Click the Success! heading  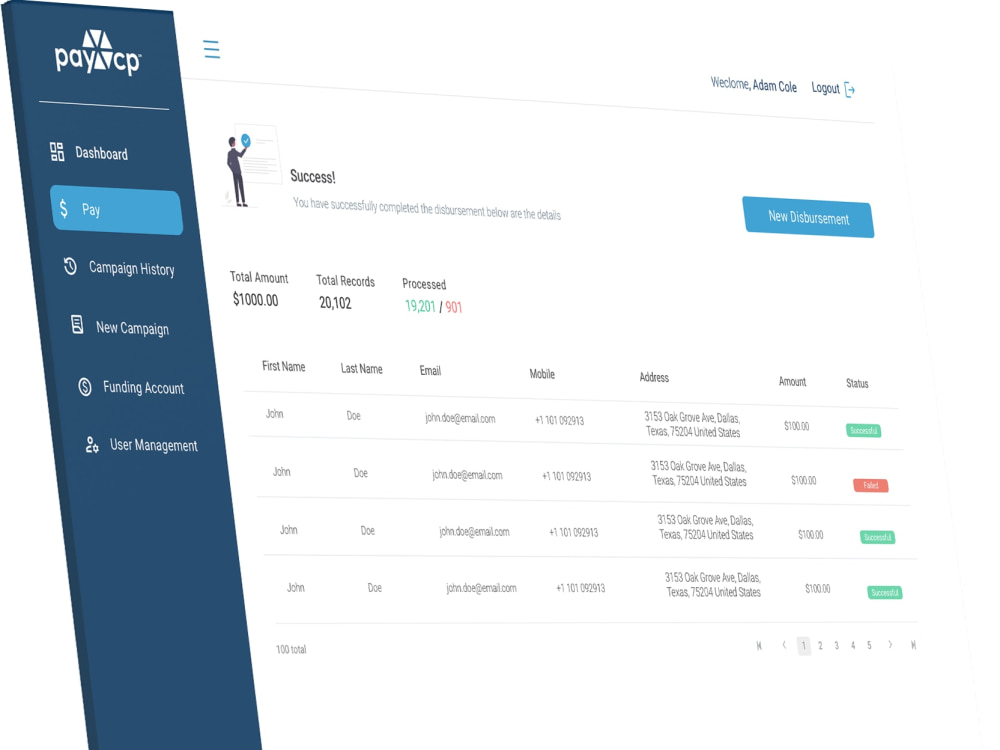click(x=312, y=176)
